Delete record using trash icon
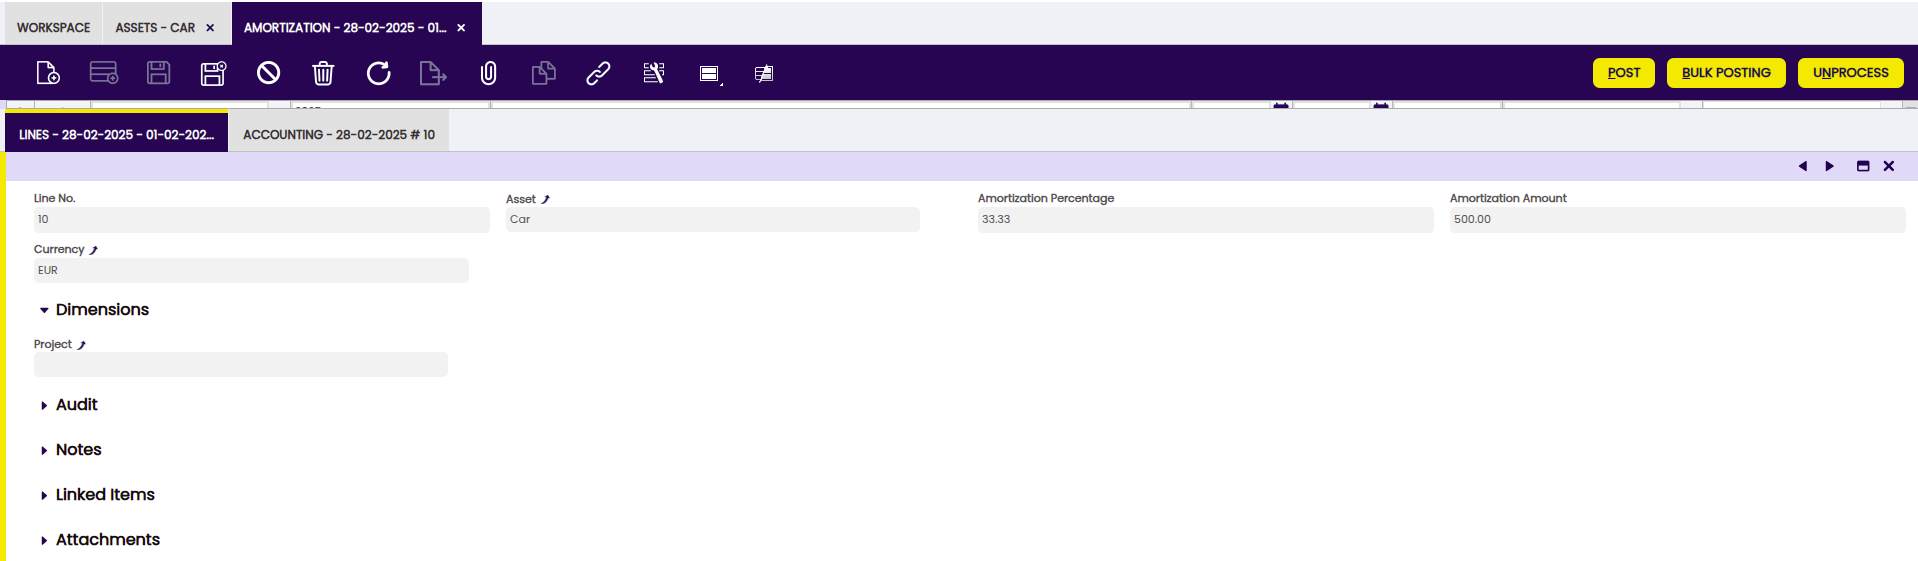Viewport: 1918px width, 561px height. tap(323, 73)
